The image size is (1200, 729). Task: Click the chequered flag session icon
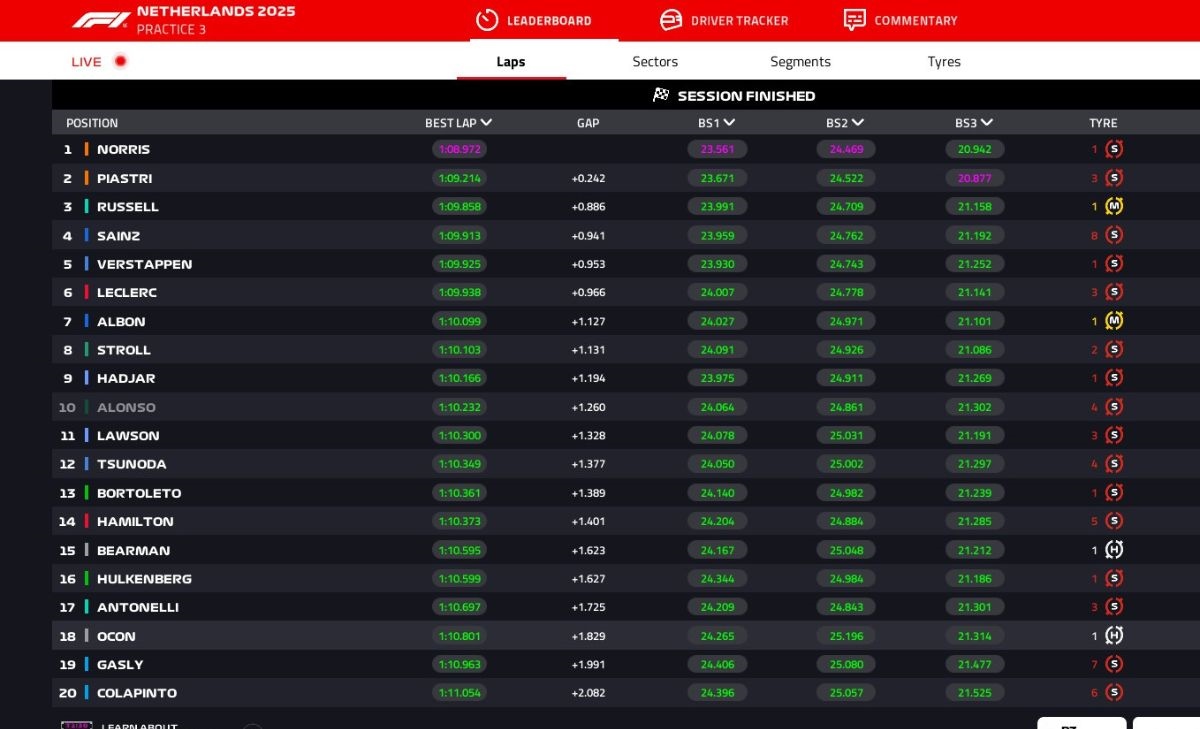click(x=661, y=95)
